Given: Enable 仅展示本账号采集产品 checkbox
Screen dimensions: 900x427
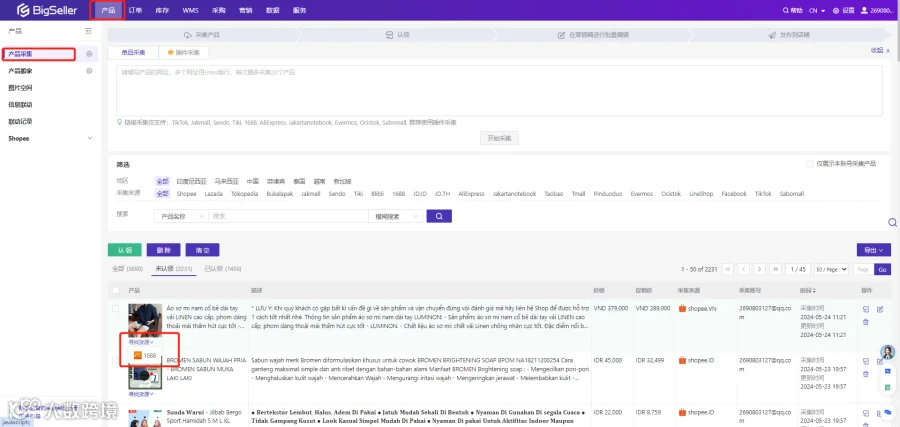Looking at the screenshot, I should (x=810, y=164).
